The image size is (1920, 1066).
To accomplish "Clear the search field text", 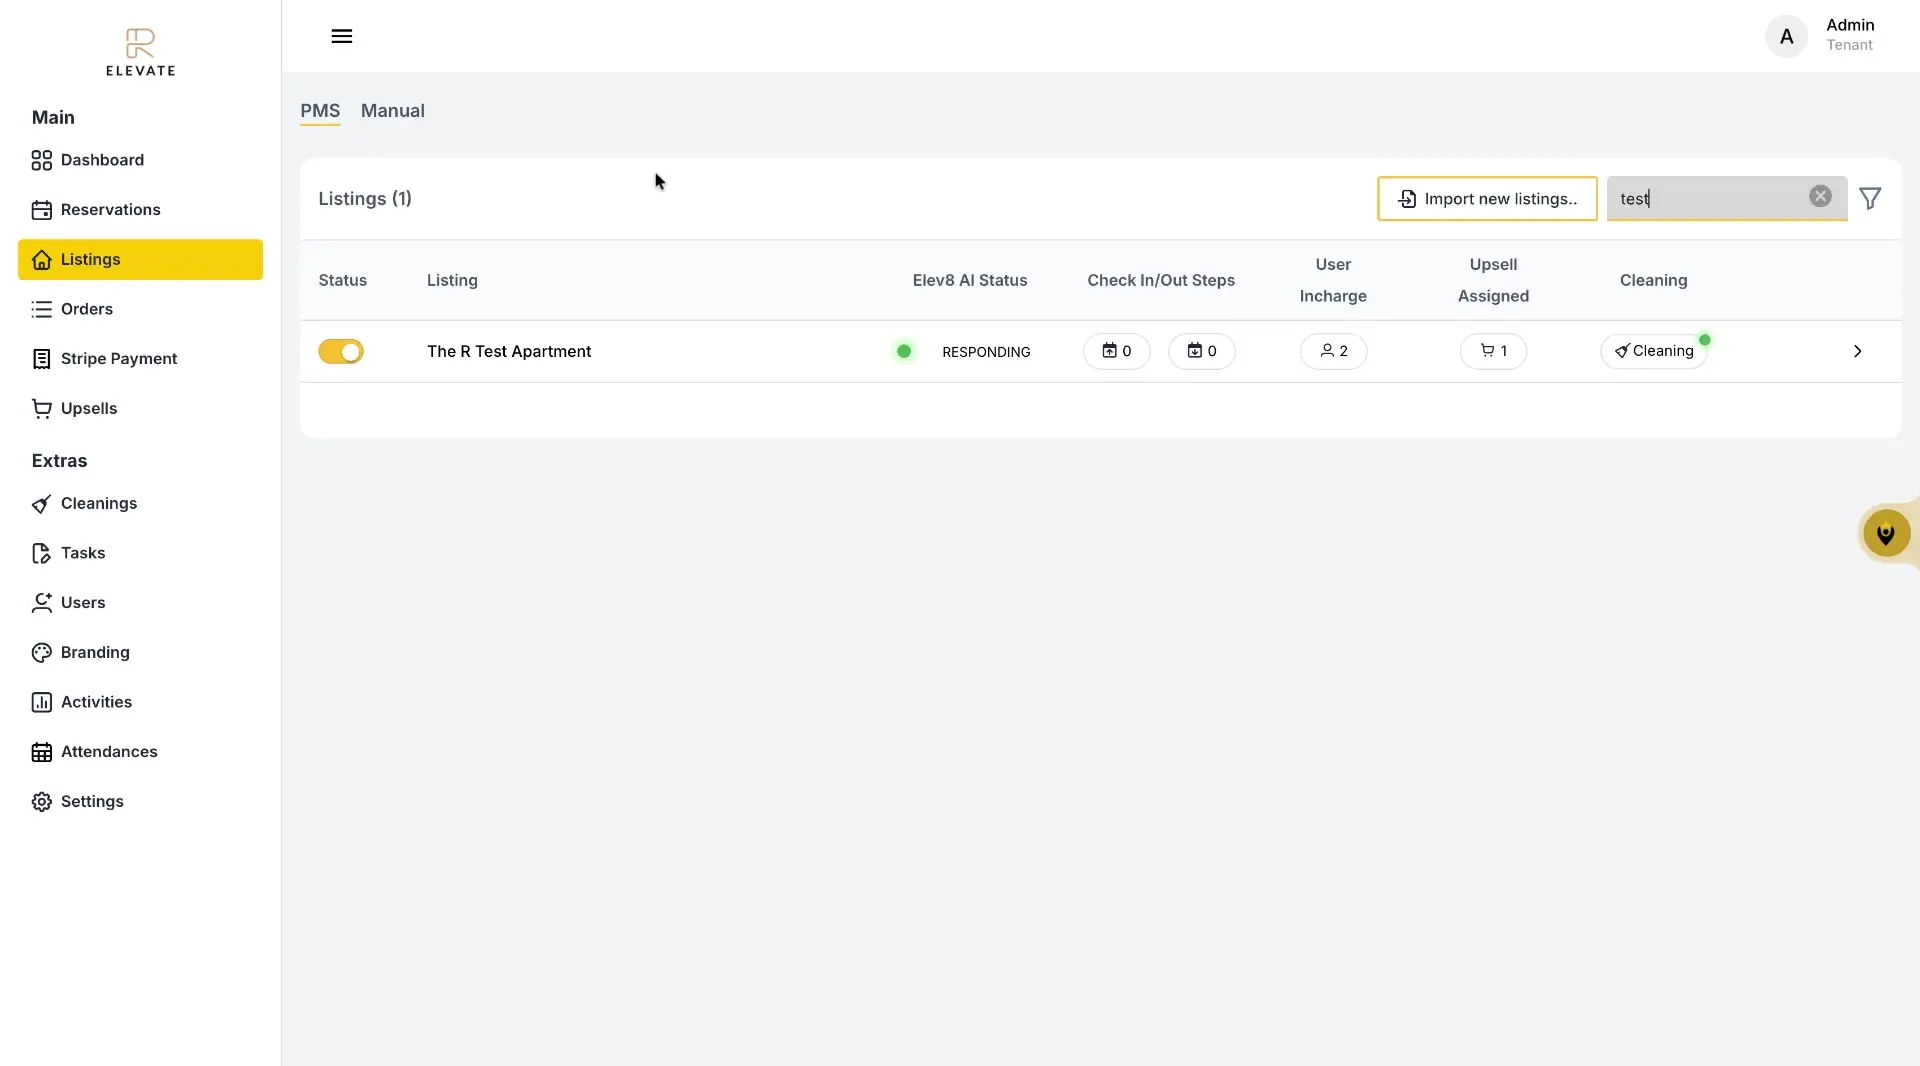I will tap(1820, 197).
